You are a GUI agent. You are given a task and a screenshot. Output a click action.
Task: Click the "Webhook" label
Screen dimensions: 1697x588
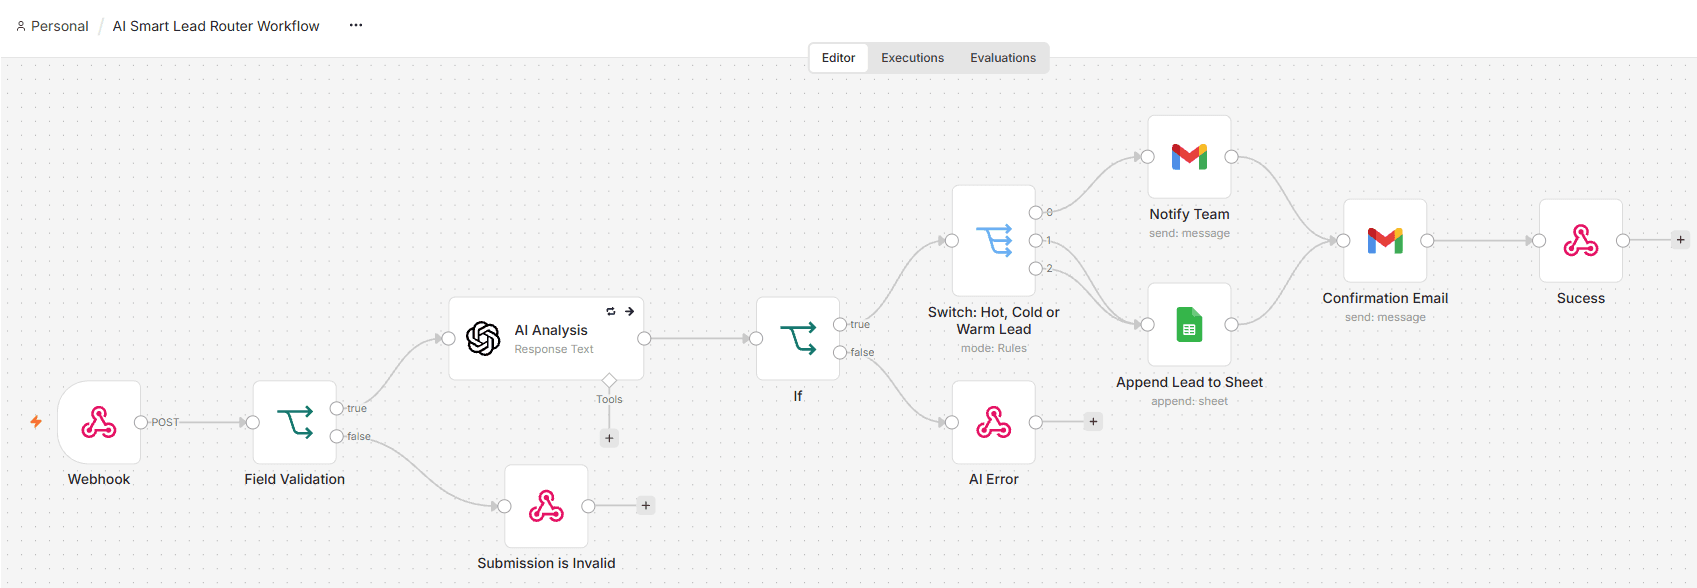tap(99, 479)
